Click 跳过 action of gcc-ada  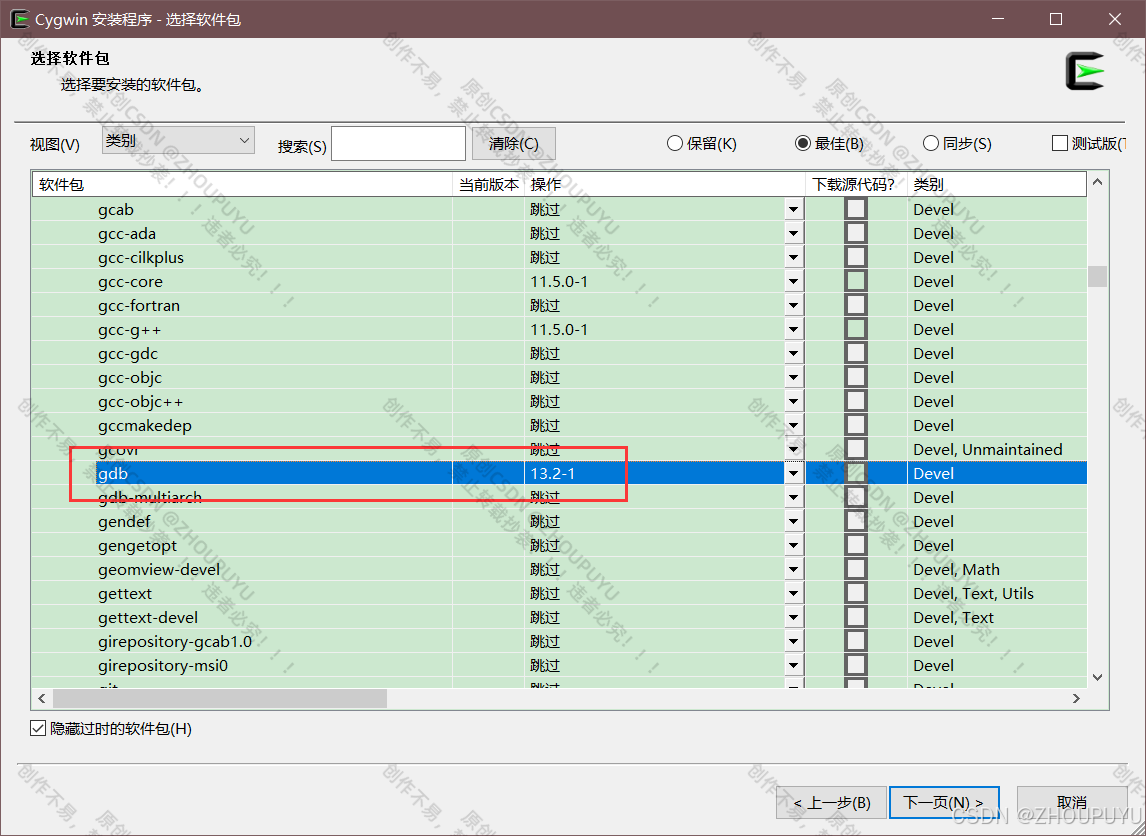pyautogui.click(x=545, y=234)
